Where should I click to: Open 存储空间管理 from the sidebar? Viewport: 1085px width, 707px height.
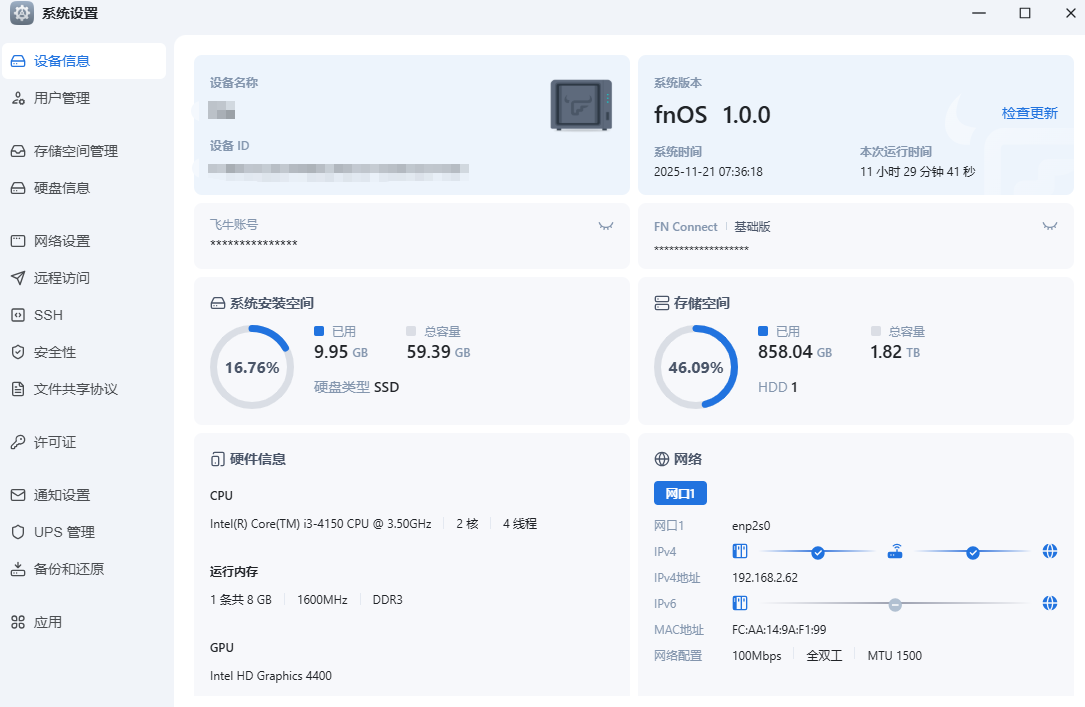[x=76, y=151]
